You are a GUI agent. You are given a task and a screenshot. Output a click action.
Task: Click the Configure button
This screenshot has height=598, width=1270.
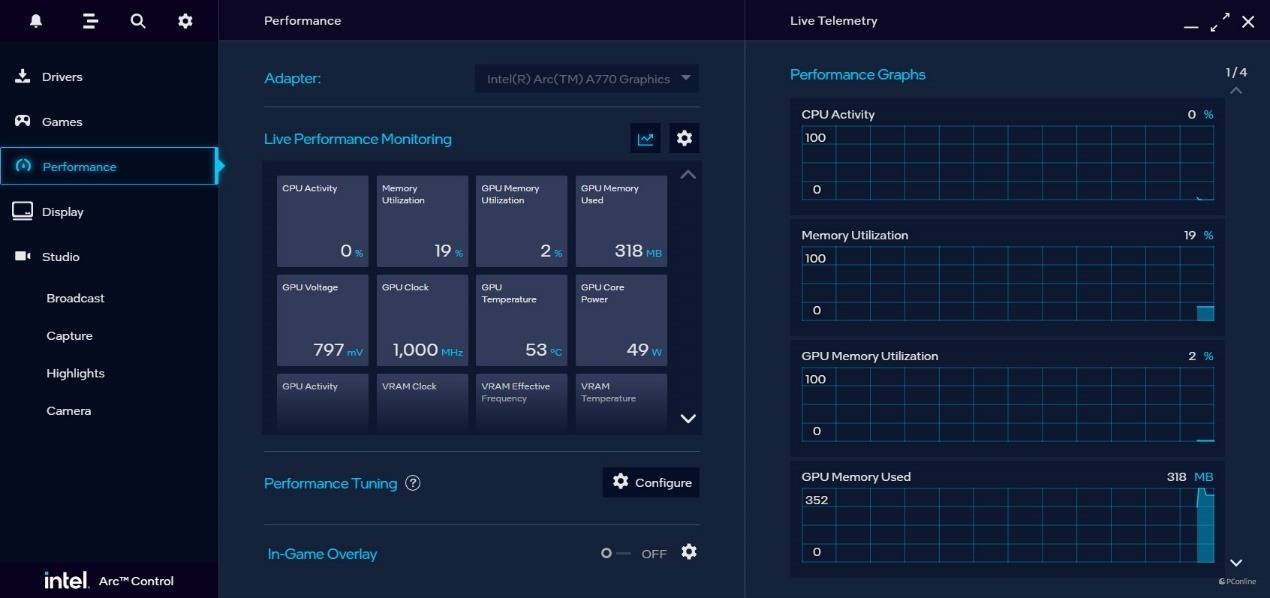click(651, 482)
